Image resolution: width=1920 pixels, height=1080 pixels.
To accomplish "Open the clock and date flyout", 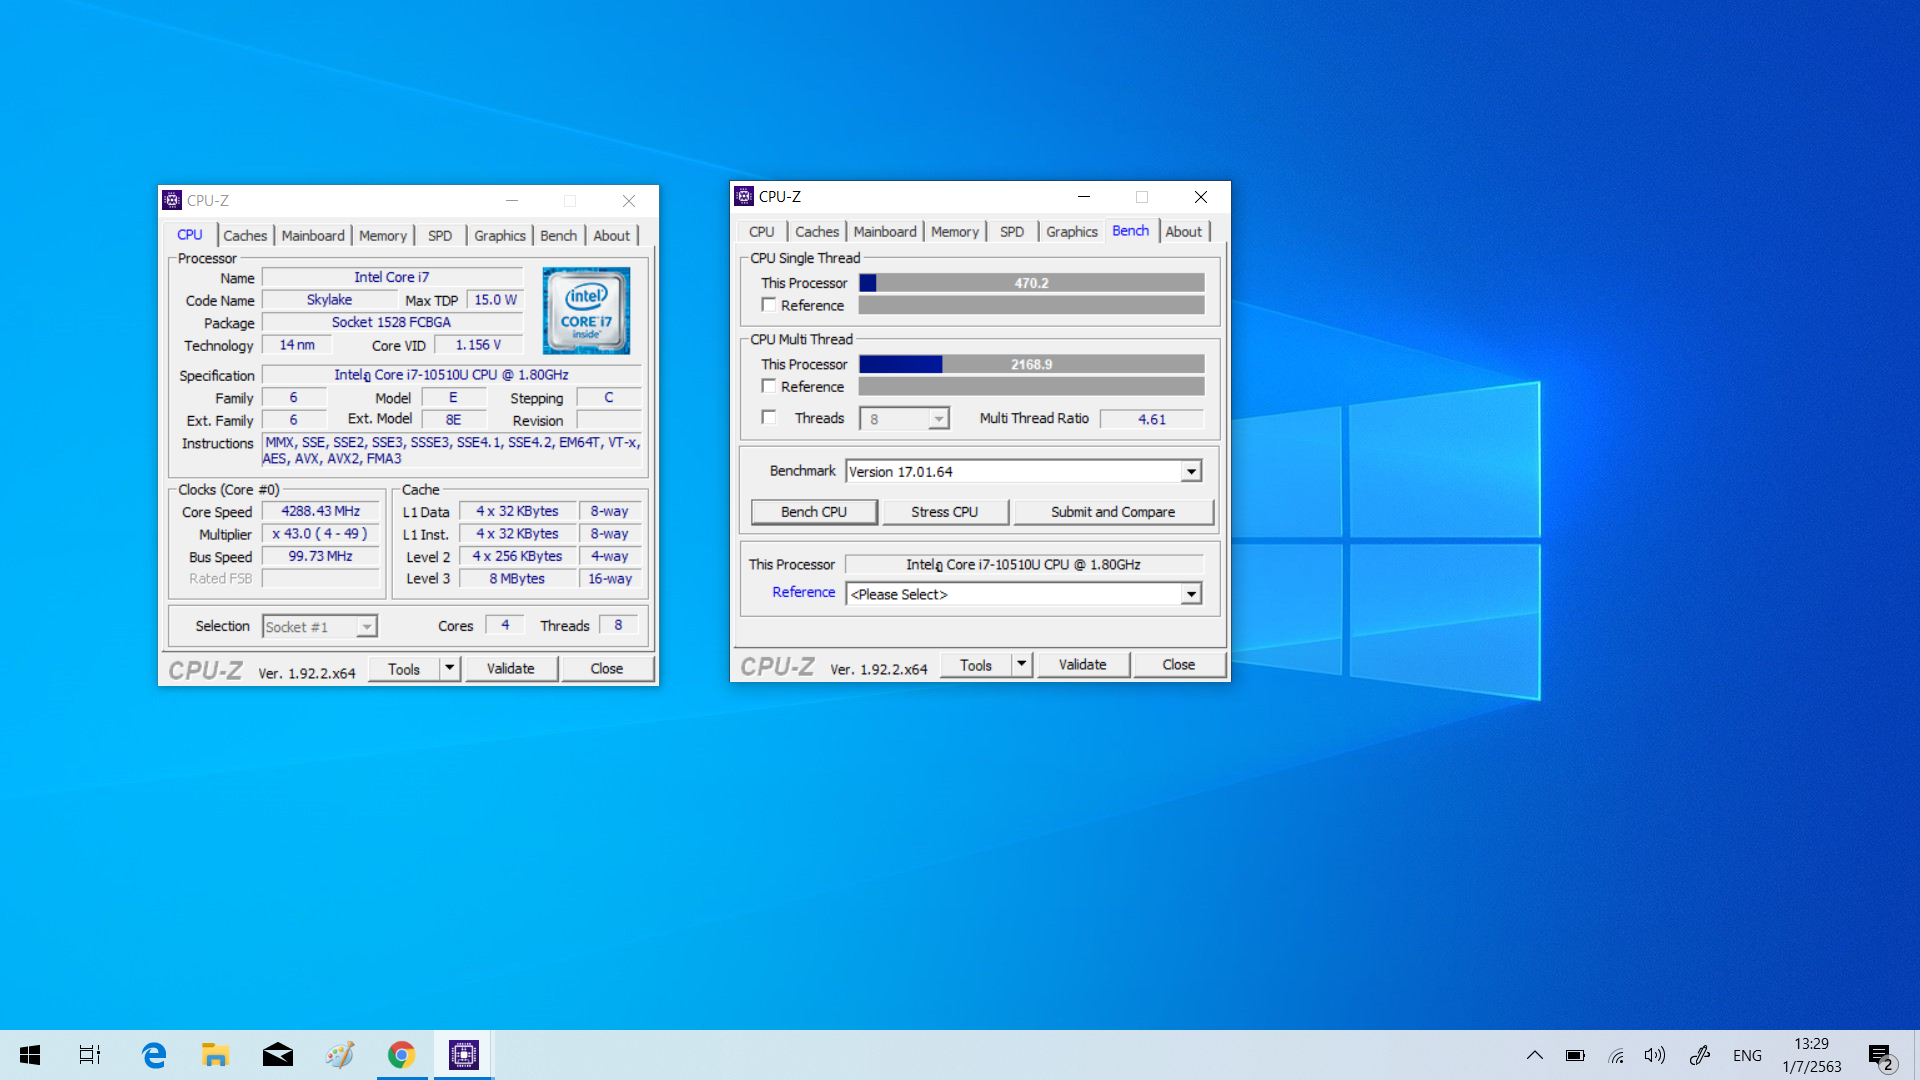I will [x=1811, y=1055].
